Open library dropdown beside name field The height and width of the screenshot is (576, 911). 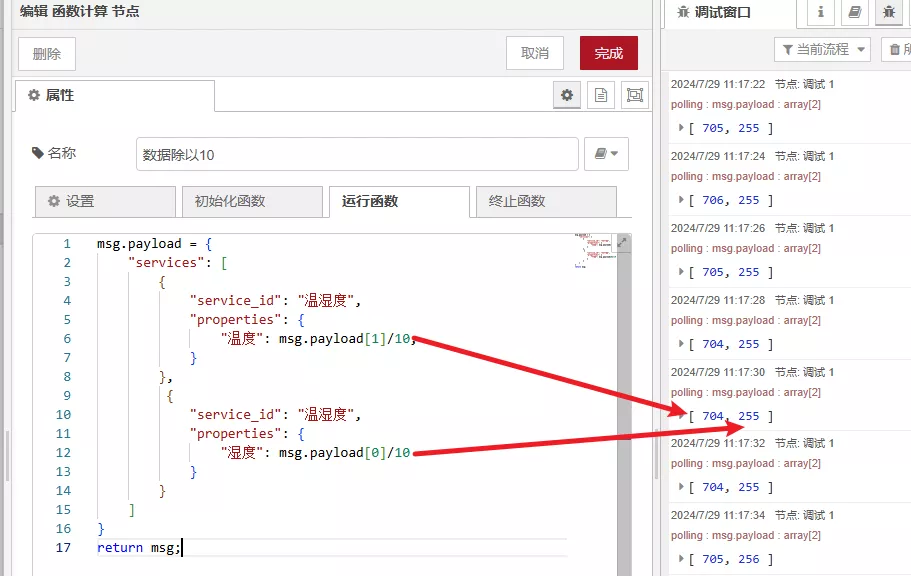606,154
